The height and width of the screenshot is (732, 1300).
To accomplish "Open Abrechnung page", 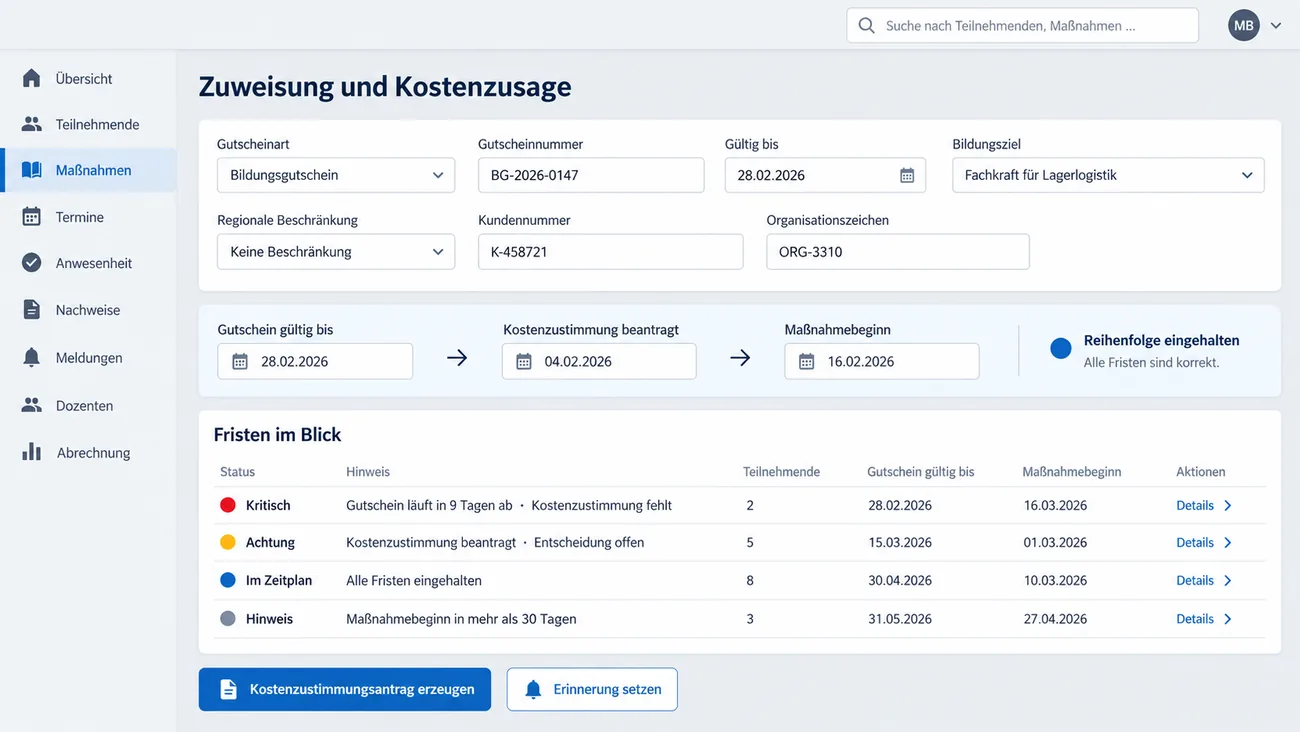I will (88, 452).
